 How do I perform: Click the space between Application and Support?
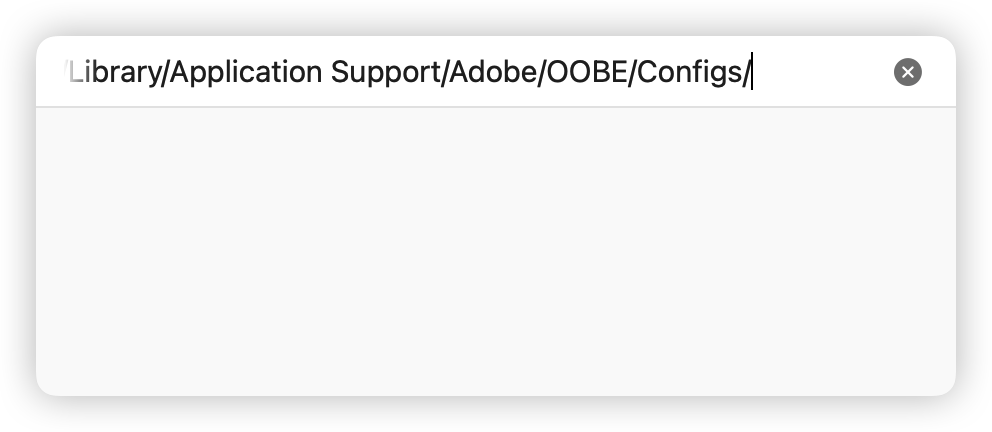click(326, 72)
